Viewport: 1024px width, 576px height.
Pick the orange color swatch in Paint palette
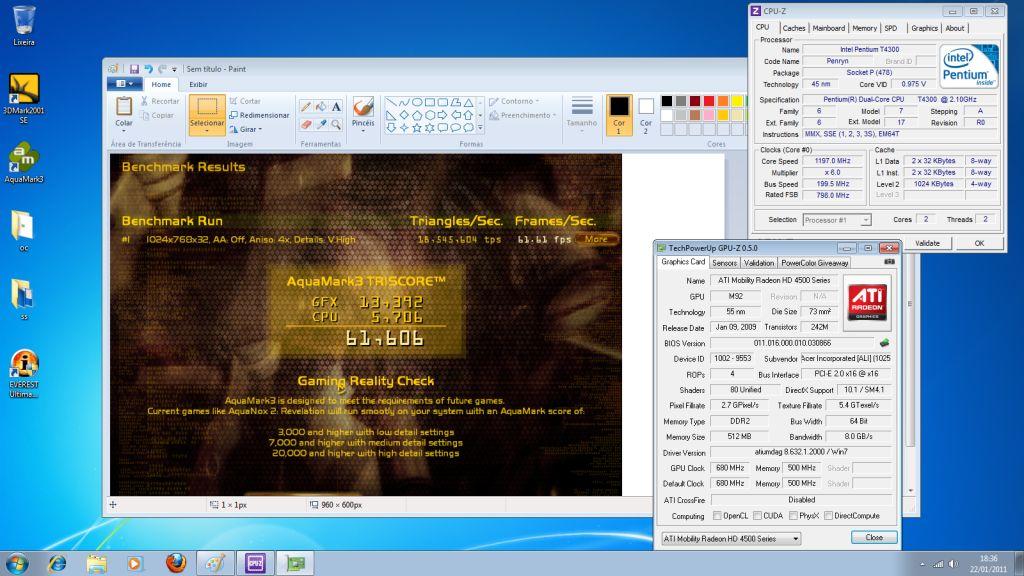coord(723,101)
